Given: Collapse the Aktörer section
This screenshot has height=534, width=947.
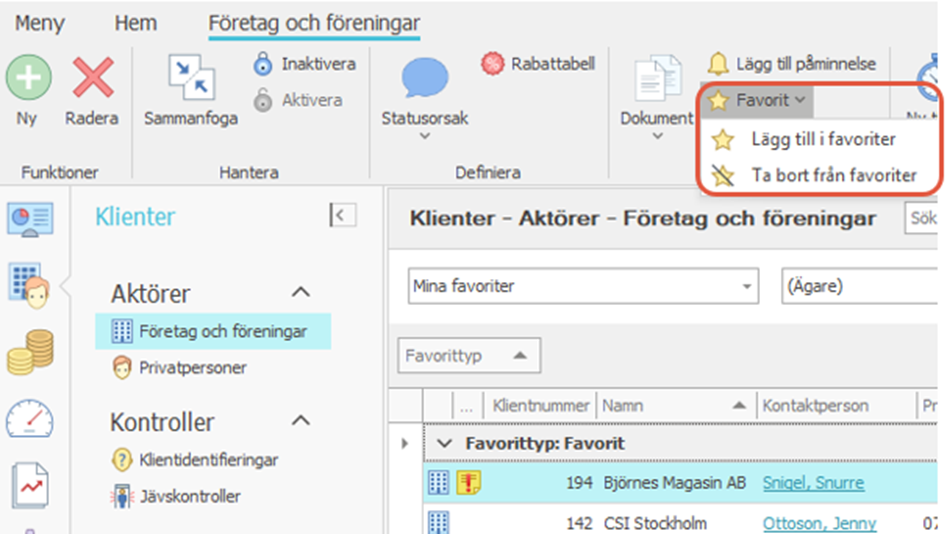Looking at the screenshot, I should [x=300, y=293].
